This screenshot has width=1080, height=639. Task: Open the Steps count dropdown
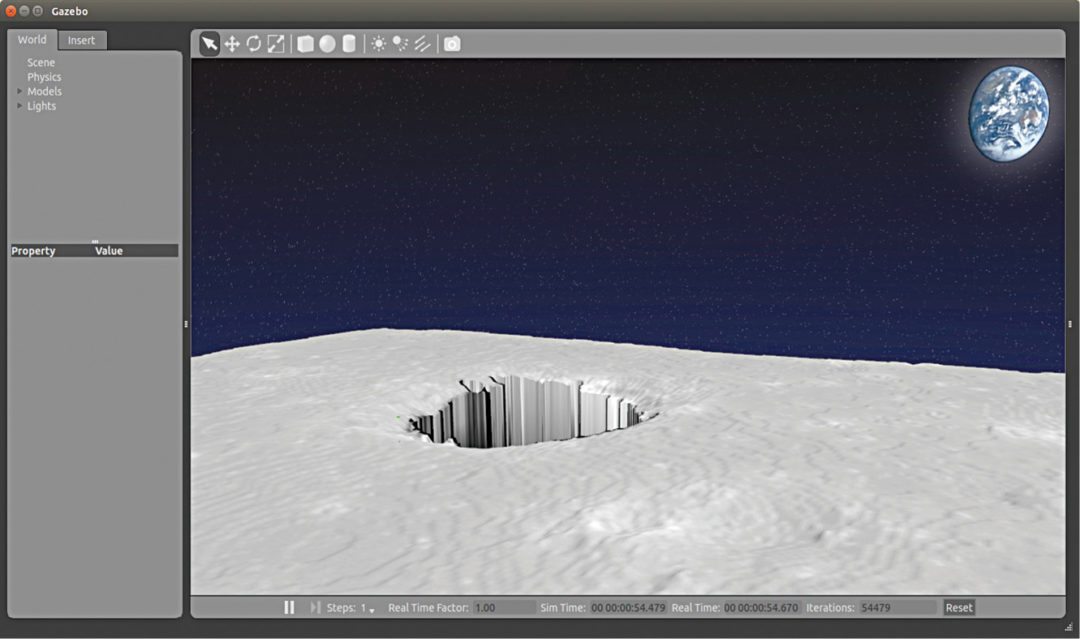371,609
